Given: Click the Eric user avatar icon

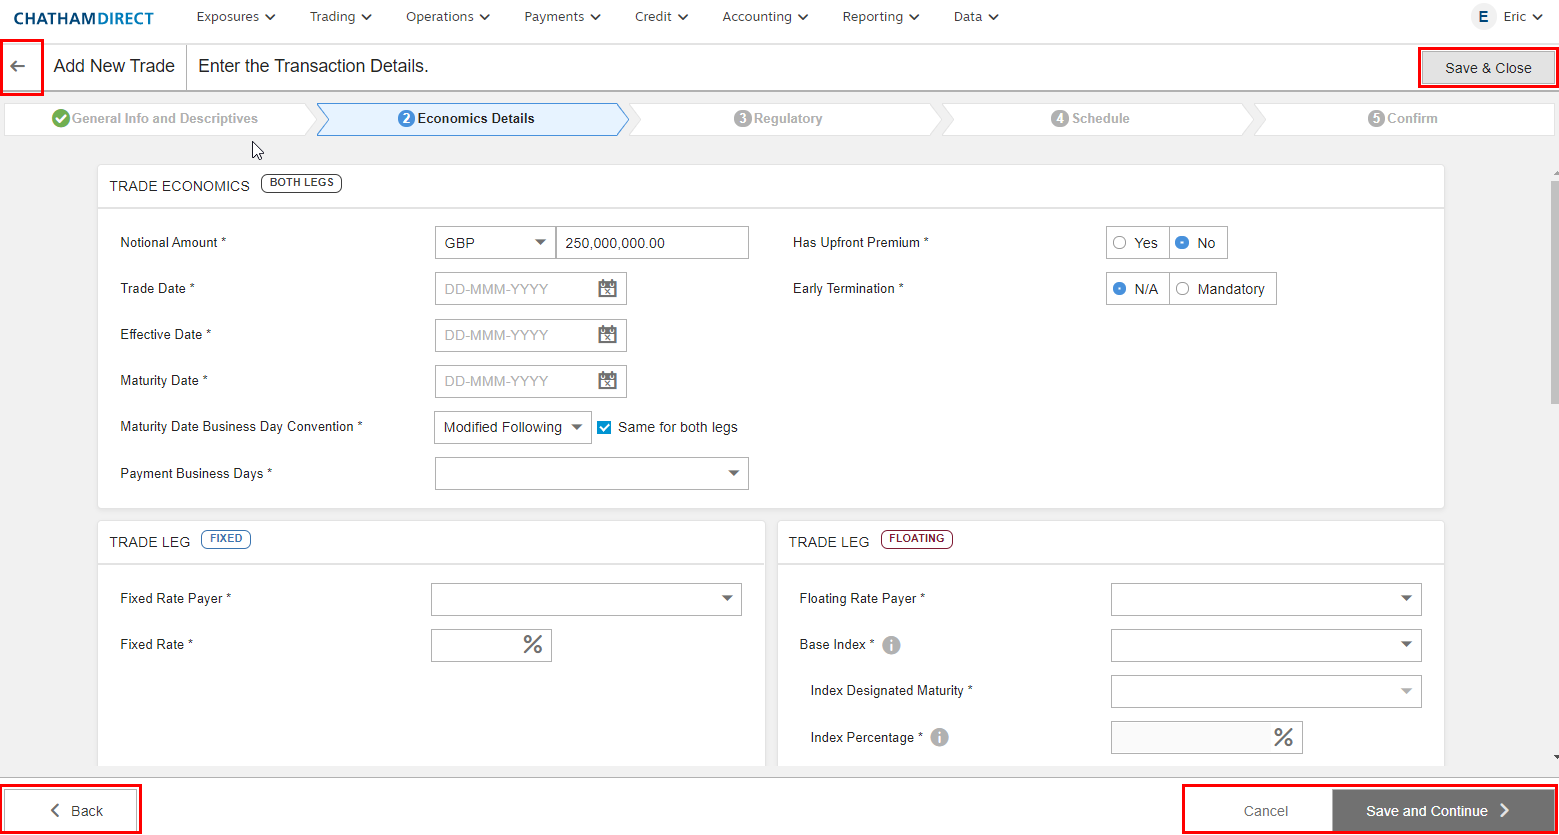Looking at the screenshot, I should click(x=1483, y=17).
